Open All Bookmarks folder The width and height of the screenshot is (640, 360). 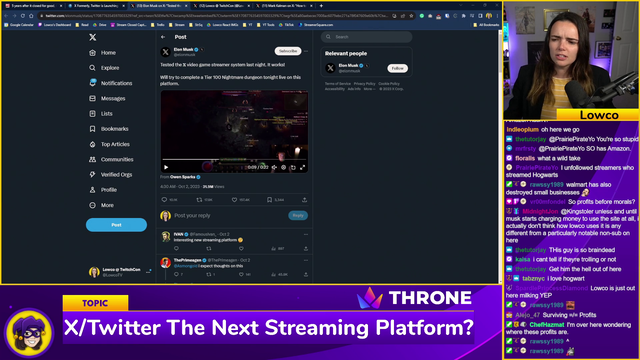tap(486, 24)
